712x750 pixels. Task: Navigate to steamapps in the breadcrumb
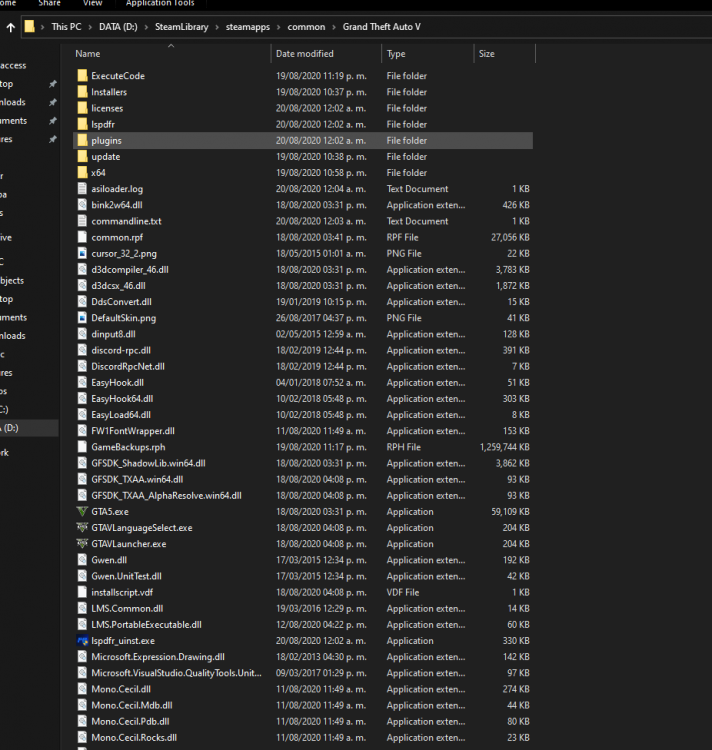(248, 27)
